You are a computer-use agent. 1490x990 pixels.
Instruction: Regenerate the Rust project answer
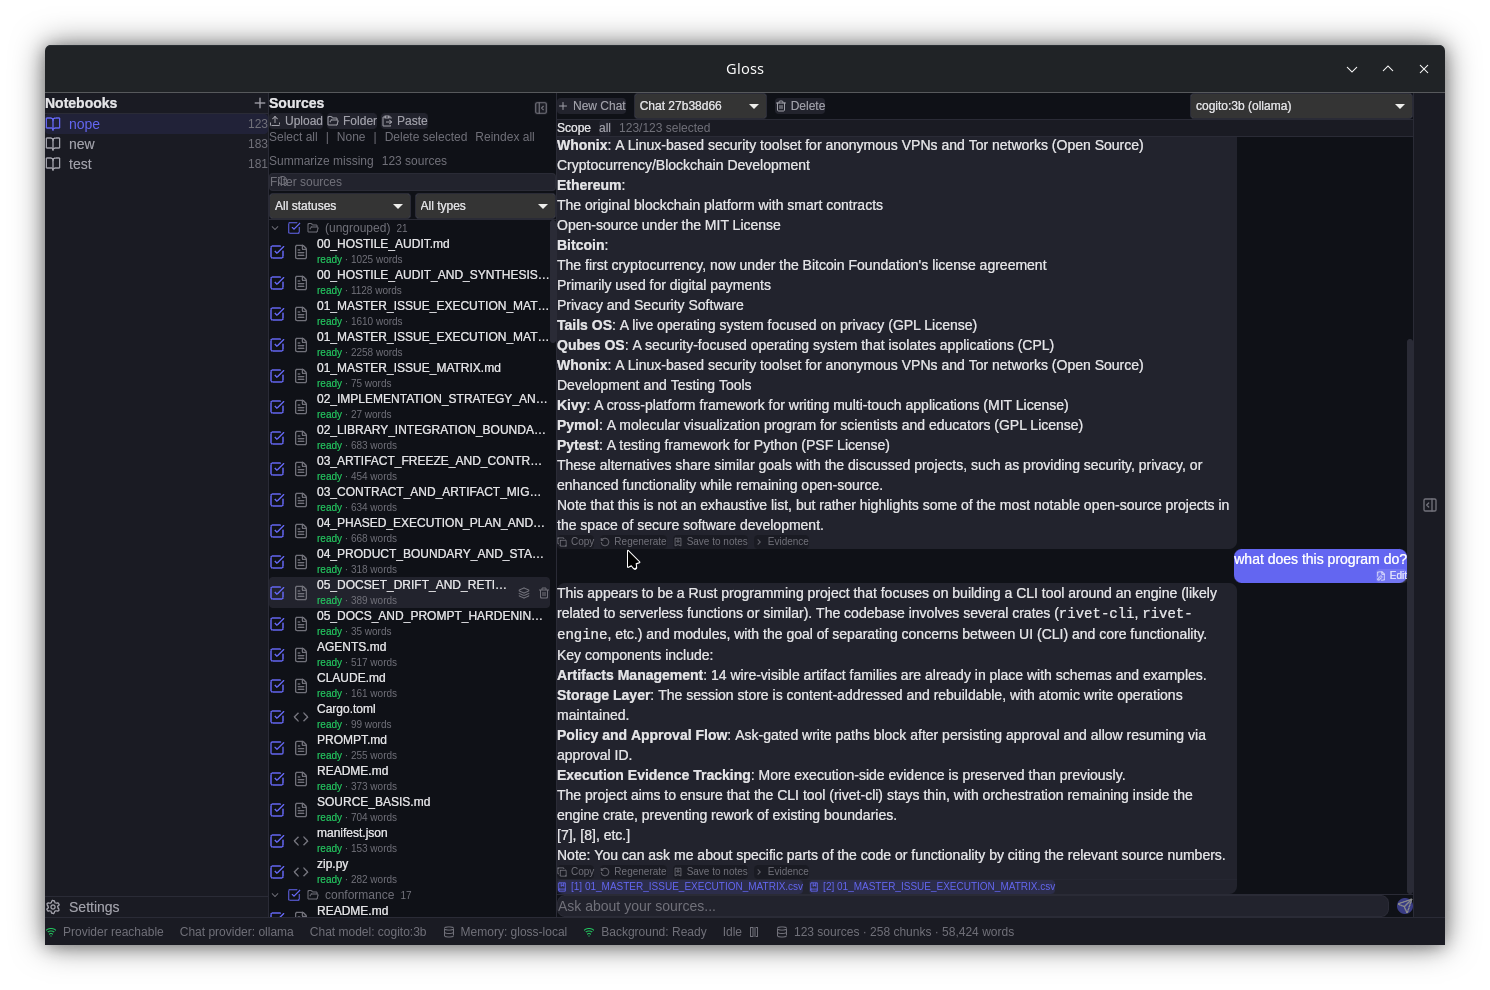coord(633,872)
